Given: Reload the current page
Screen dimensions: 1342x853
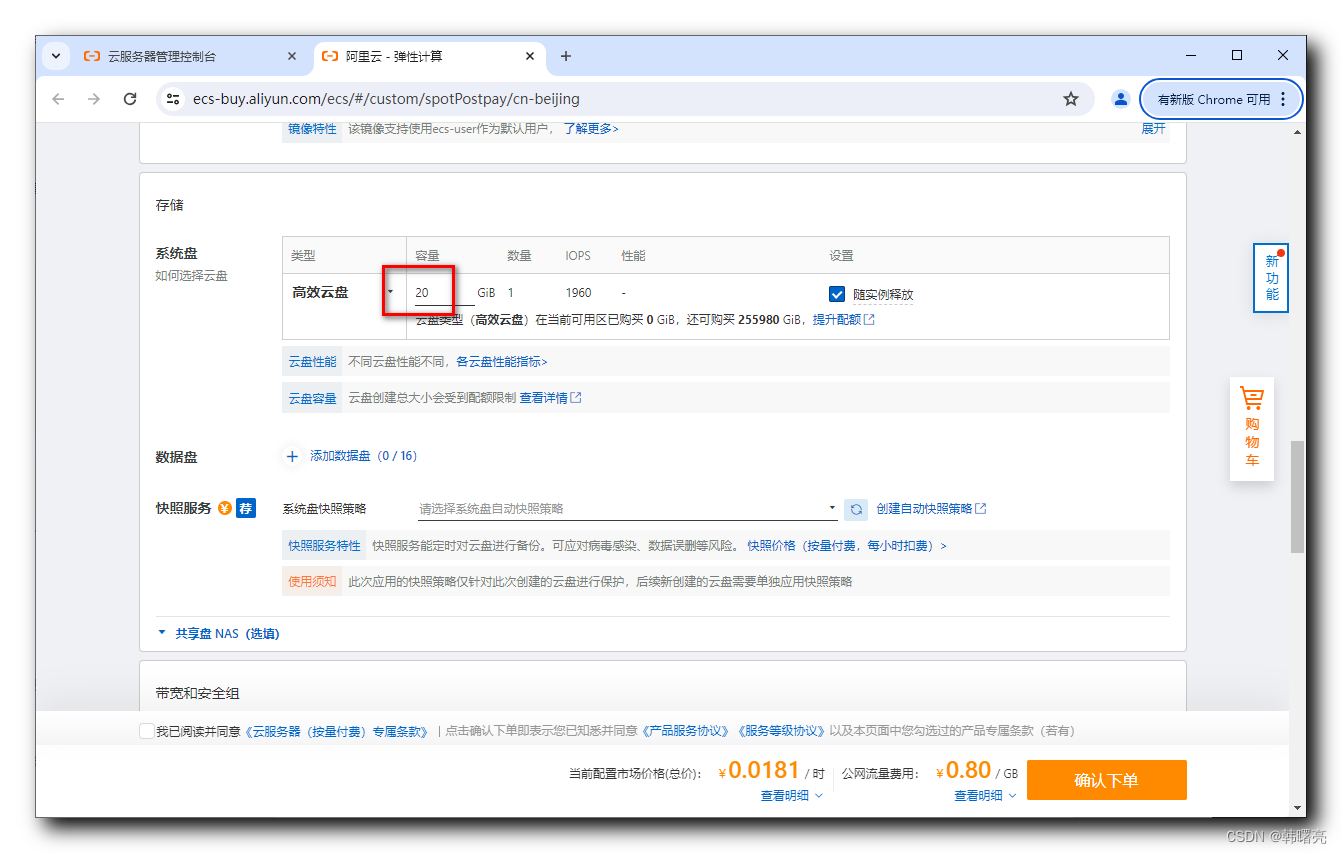Looking at the screenshot, I should 130,98.
